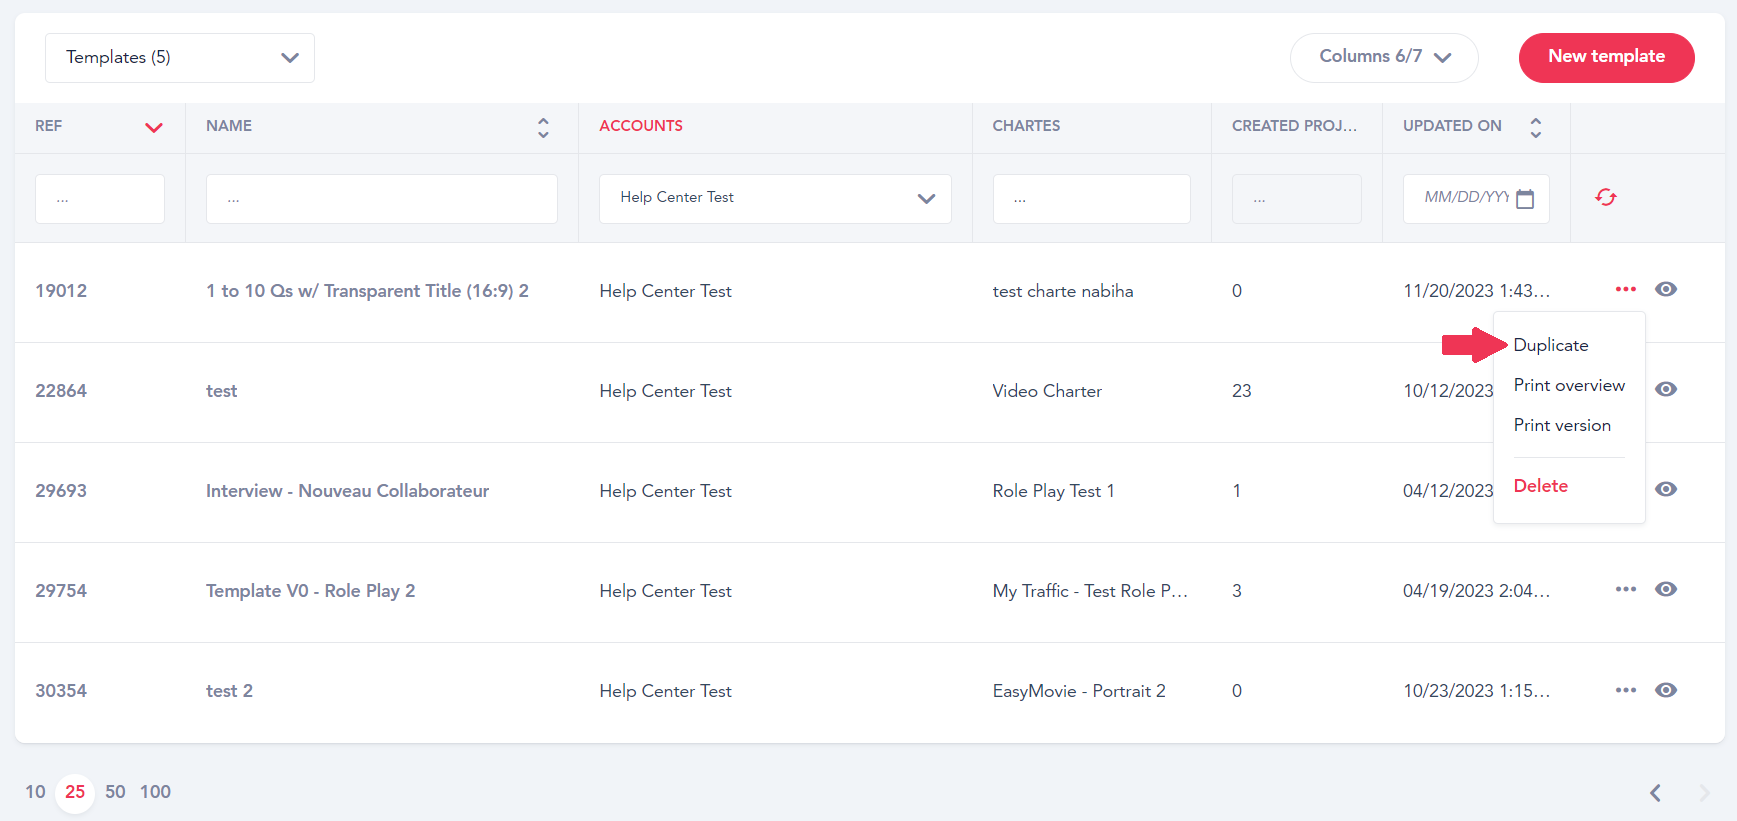1737x821 pixels.
Task: Focus the REF filter input
Action: click(100, 199)
